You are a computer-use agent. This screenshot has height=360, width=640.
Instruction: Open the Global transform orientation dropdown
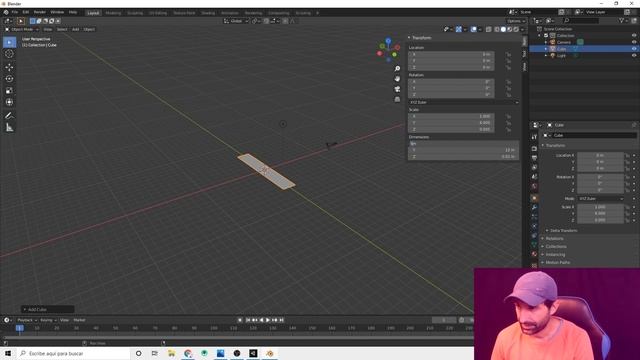(236, 21)
